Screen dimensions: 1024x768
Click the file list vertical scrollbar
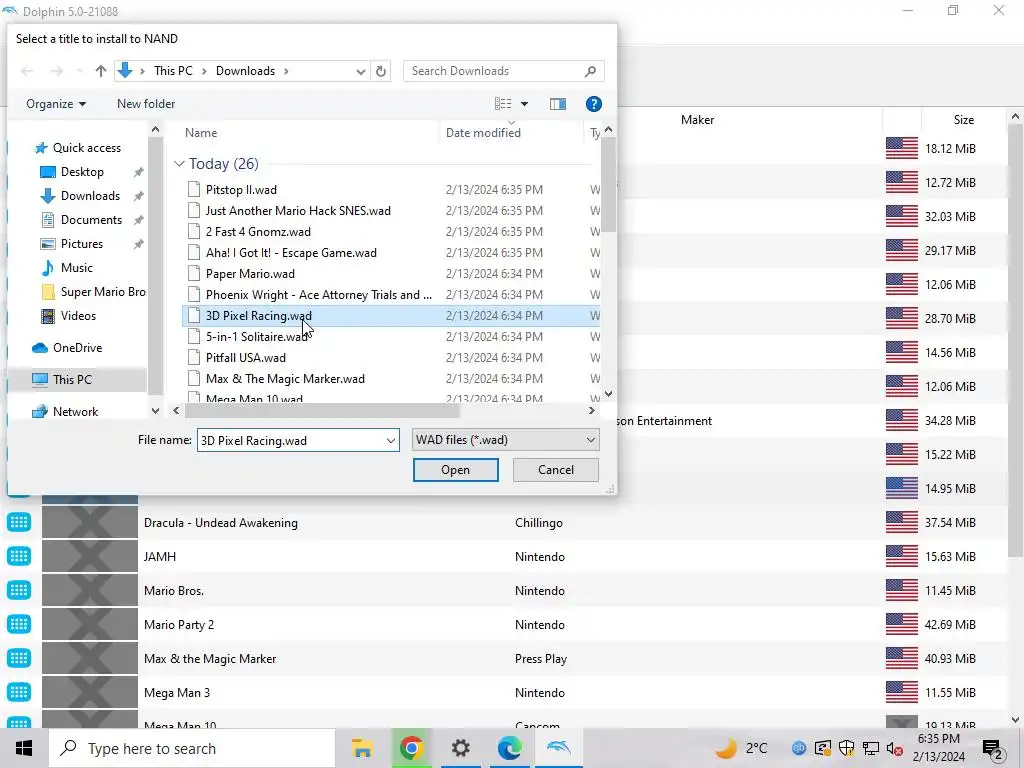[x=608, y=185]
